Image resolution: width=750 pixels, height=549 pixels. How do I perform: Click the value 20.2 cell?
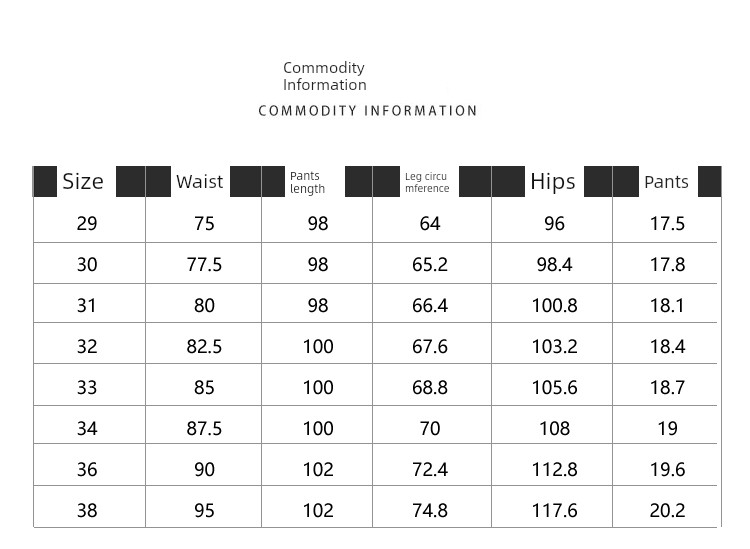pos(667,511)
